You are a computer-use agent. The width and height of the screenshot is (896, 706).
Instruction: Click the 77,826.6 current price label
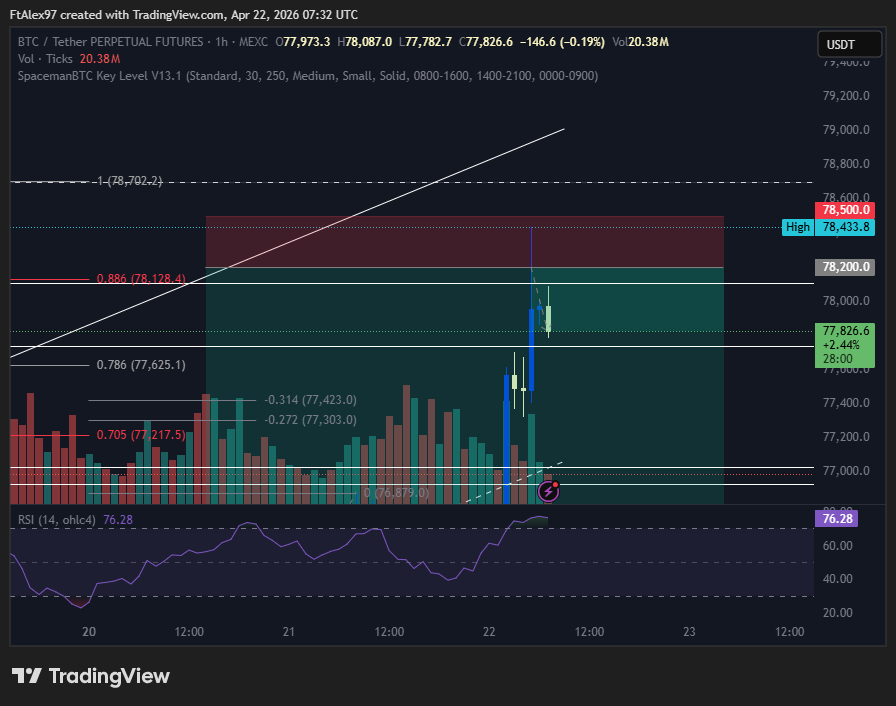(x=845, y=345)
